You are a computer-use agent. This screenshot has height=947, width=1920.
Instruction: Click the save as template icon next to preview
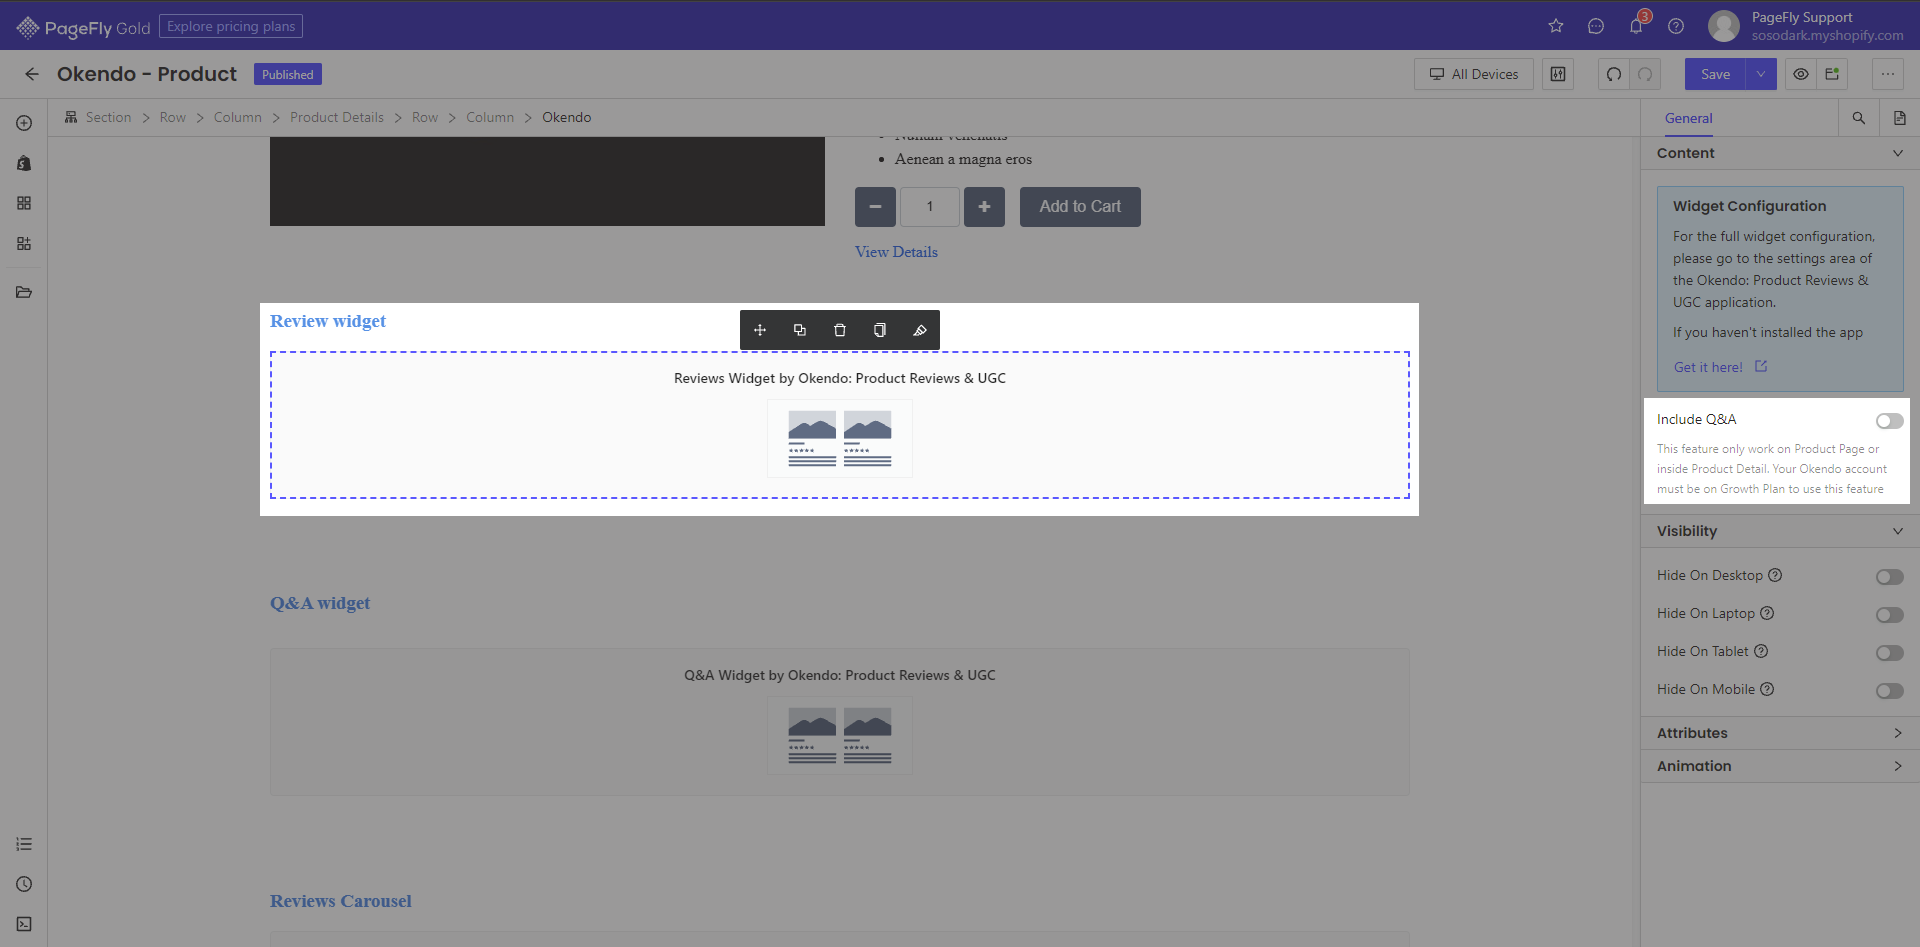coord(1832,74)
